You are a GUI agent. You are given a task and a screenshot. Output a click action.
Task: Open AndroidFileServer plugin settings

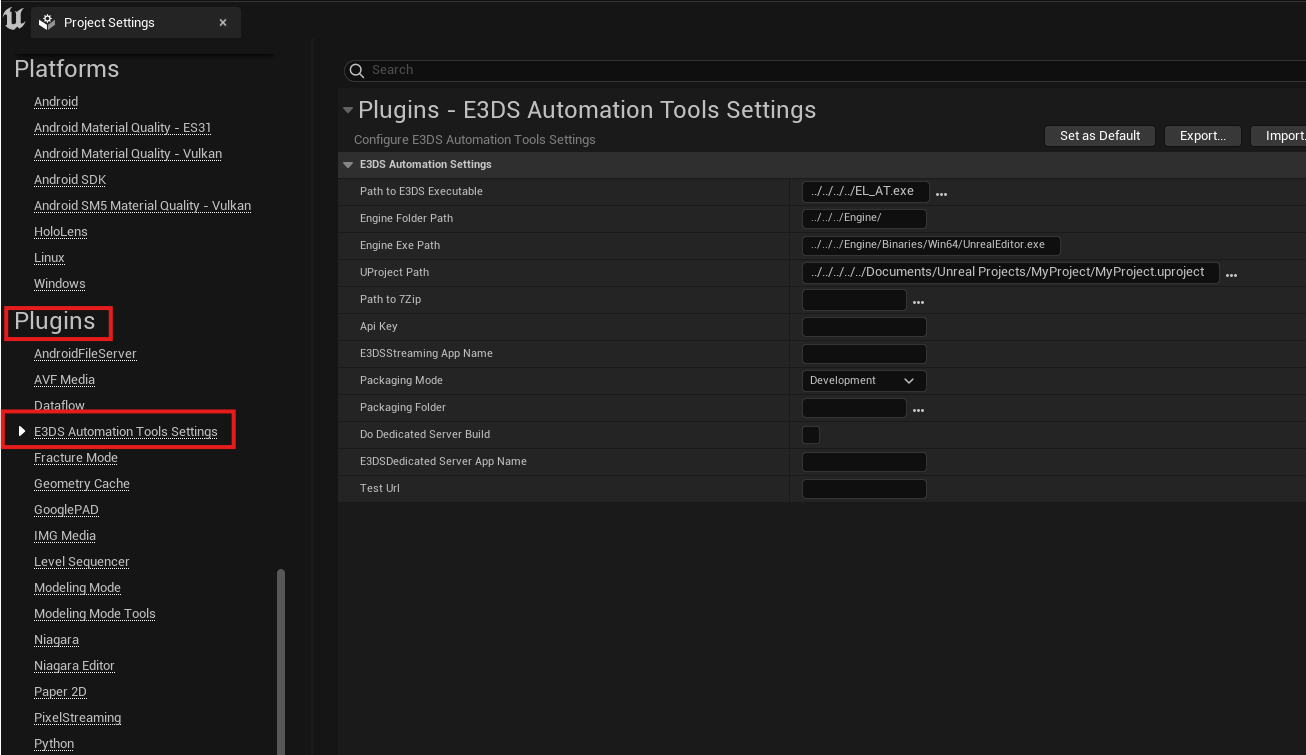(x=85, y=354)
